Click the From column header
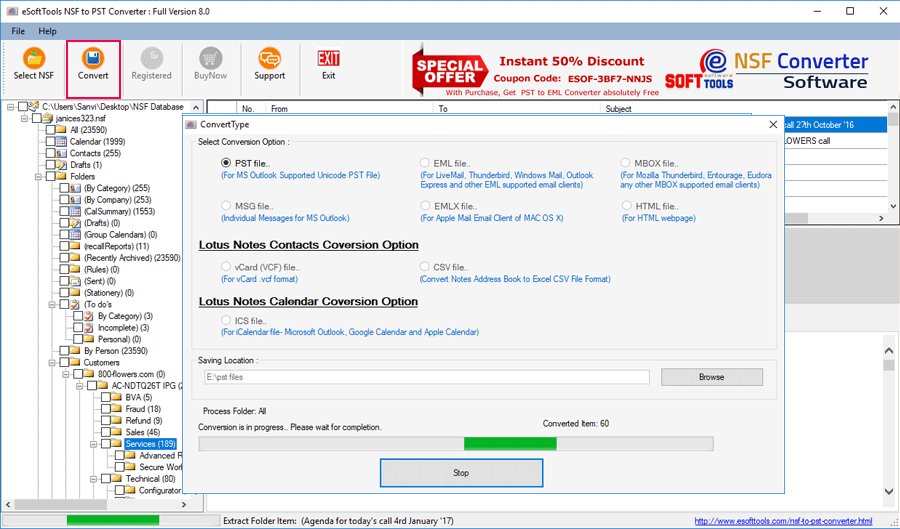The width and height of the screenshot is (900, 529). pos(350,108)
